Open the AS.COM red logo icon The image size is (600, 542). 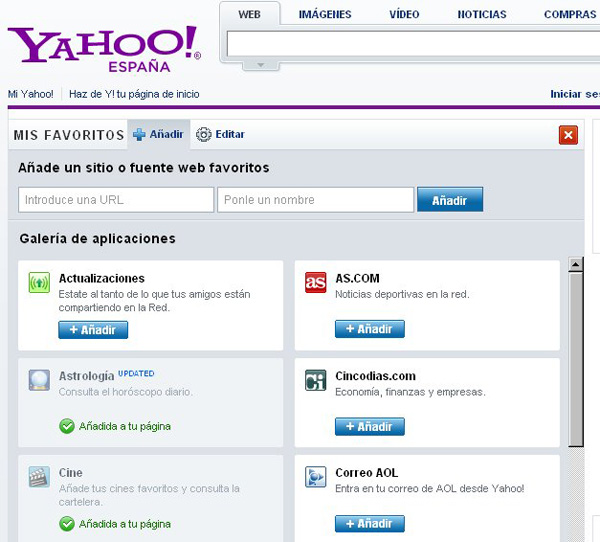pyautogui.click(x=316, y=282)
